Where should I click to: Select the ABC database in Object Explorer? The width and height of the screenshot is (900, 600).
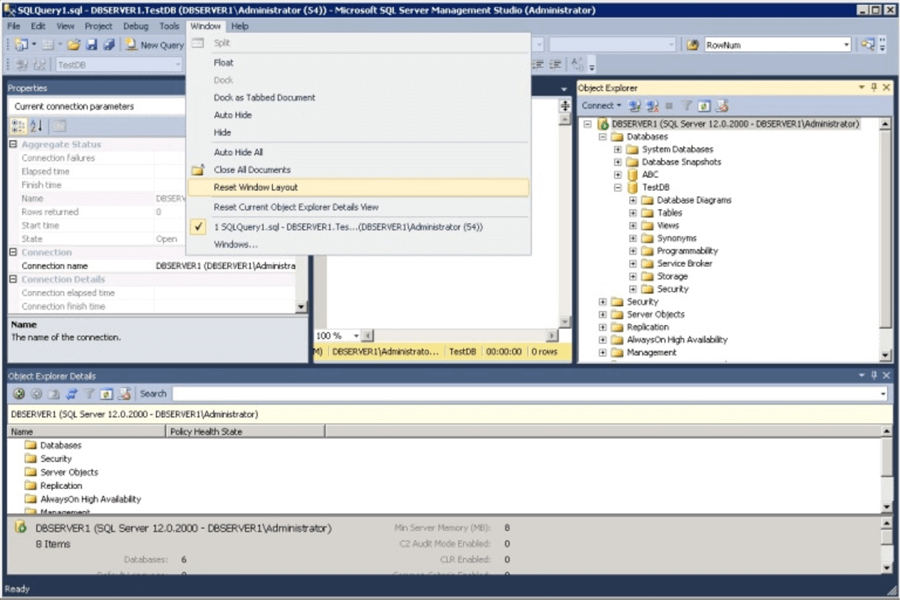point(650,175)
